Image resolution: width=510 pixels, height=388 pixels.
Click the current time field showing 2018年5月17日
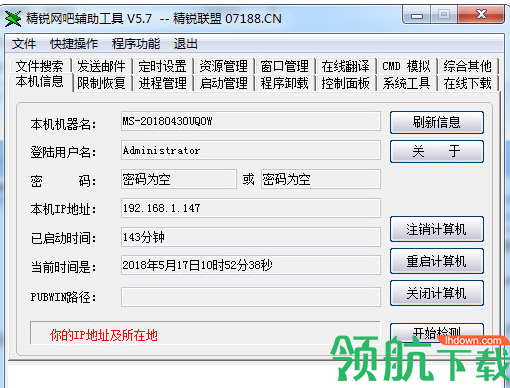[251, 265]
